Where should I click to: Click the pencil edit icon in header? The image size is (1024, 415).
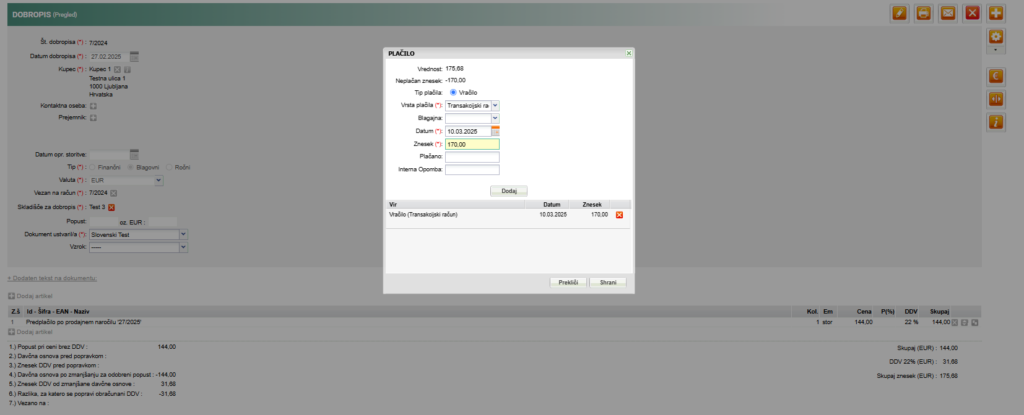(899, 13)
